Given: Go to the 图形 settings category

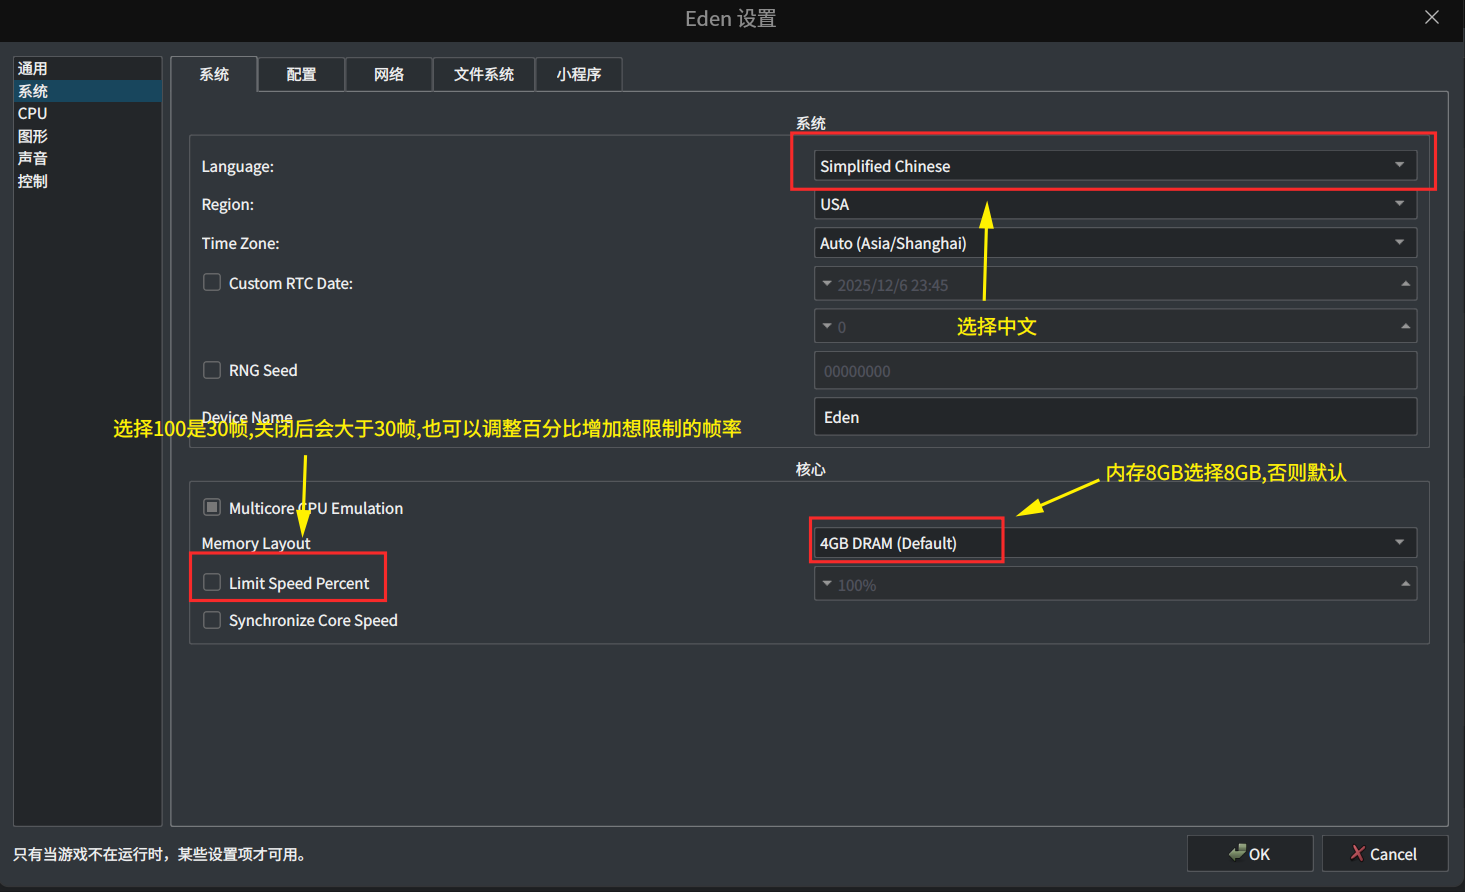Looking at the screenshot, I should [87, 136].
